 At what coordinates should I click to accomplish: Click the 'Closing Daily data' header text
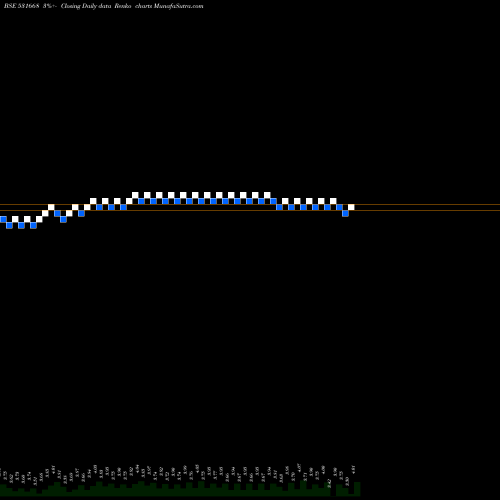pyautogui.click(x=86, y=6)
